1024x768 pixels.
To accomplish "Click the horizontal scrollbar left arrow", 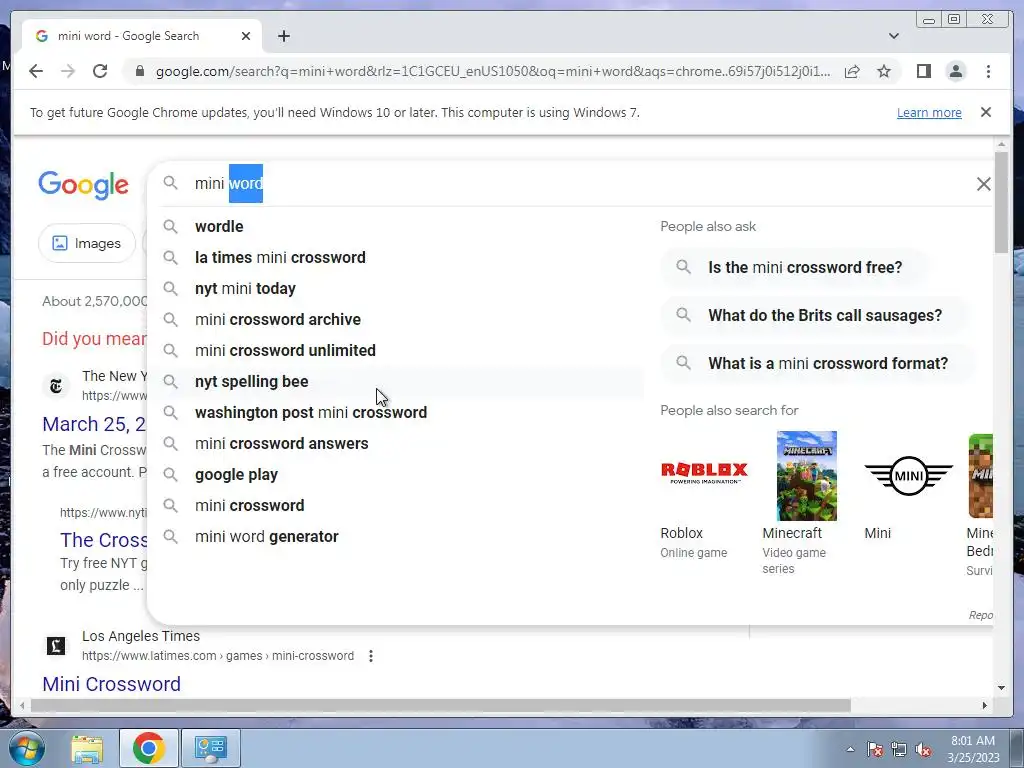I will tap(22, 705).
